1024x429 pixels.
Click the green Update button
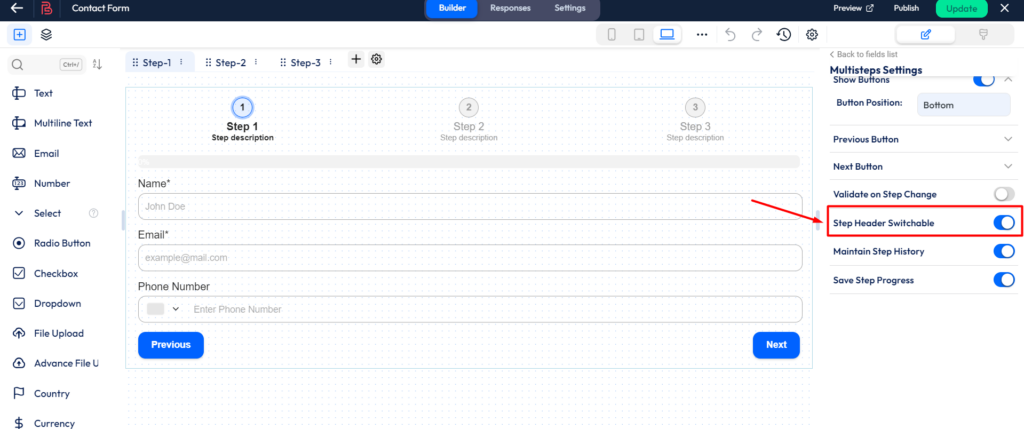pyautogui.click(x=961, y=8)
